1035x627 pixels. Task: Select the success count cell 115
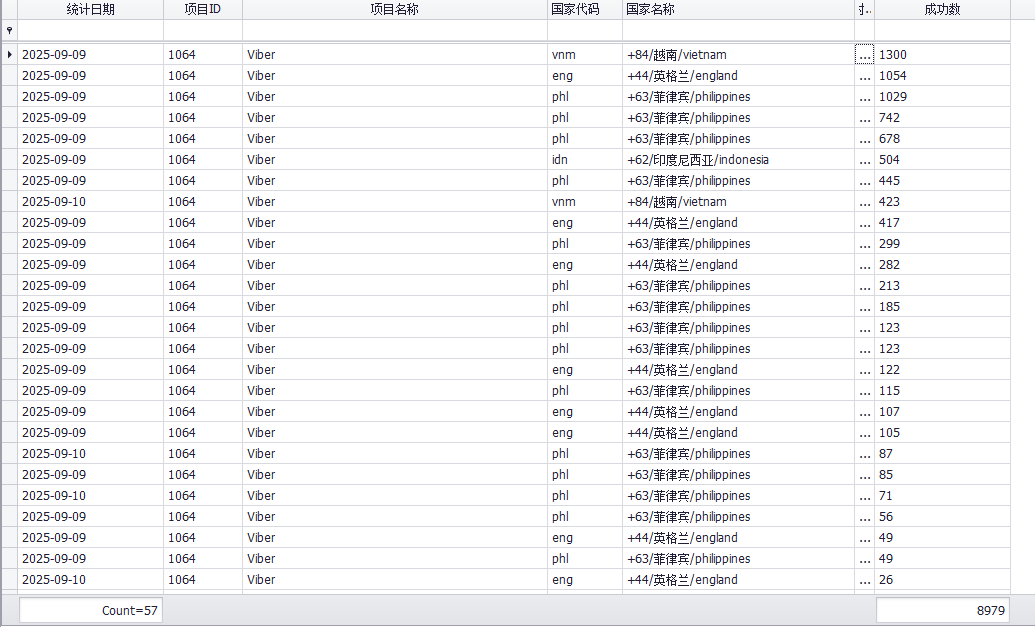pyautogui.click(x=942, y=391)
